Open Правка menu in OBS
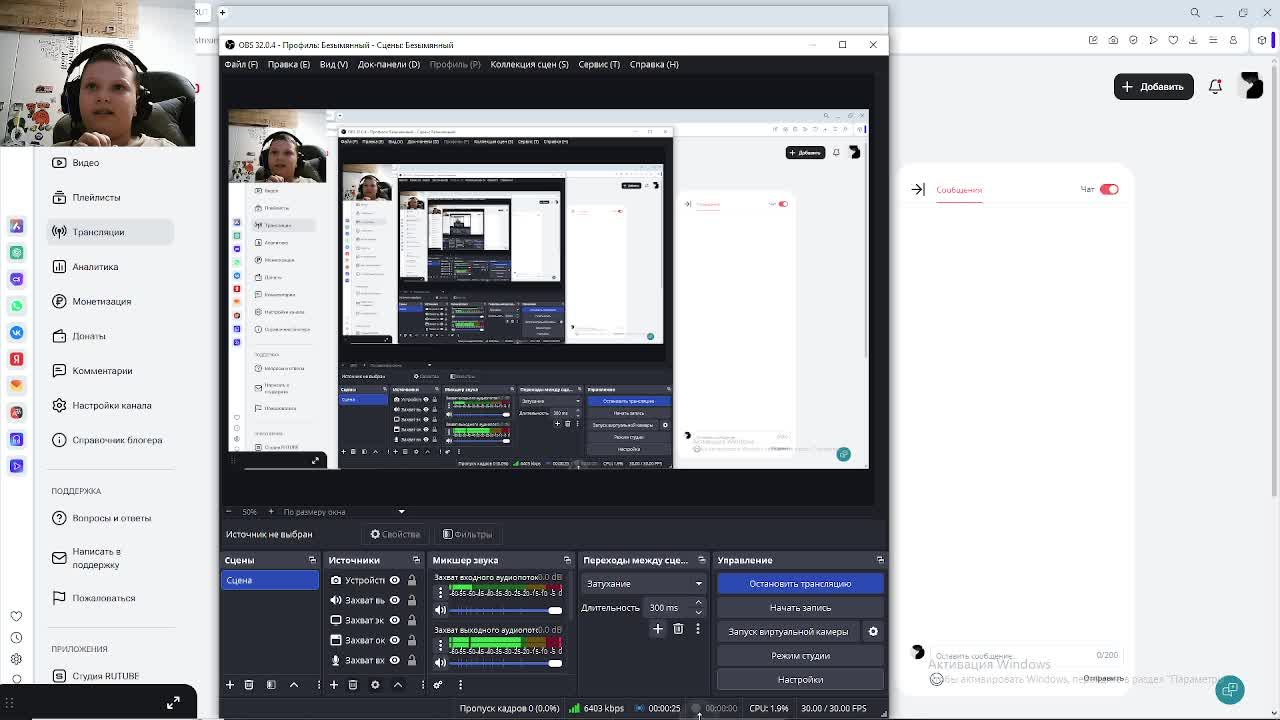This screenshot has width=1280, height=720. (x=288, y=64)
